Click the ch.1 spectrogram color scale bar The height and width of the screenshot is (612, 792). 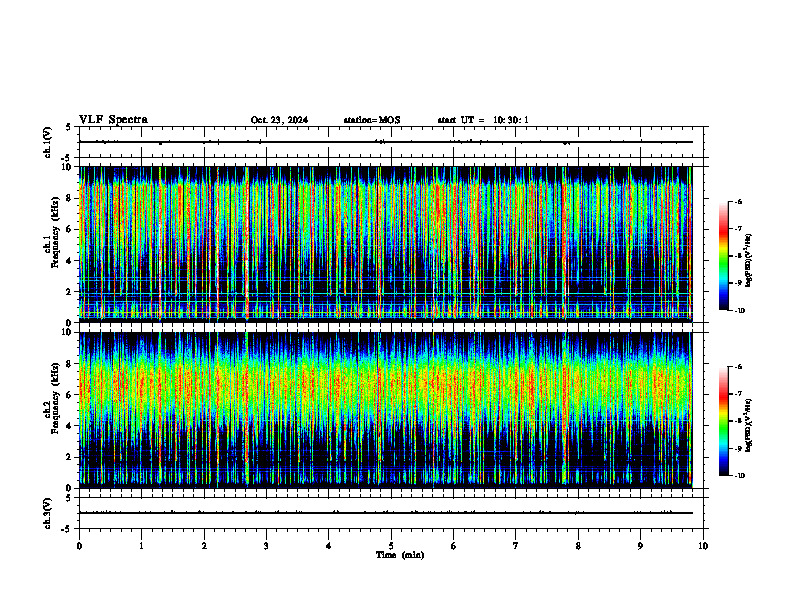723,256
